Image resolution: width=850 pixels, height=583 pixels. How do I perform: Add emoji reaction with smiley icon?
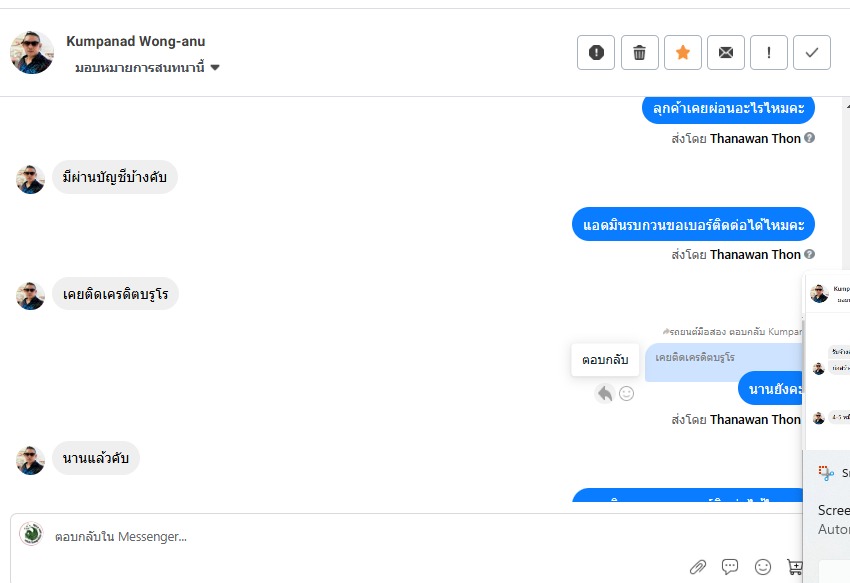pos(627,394)
